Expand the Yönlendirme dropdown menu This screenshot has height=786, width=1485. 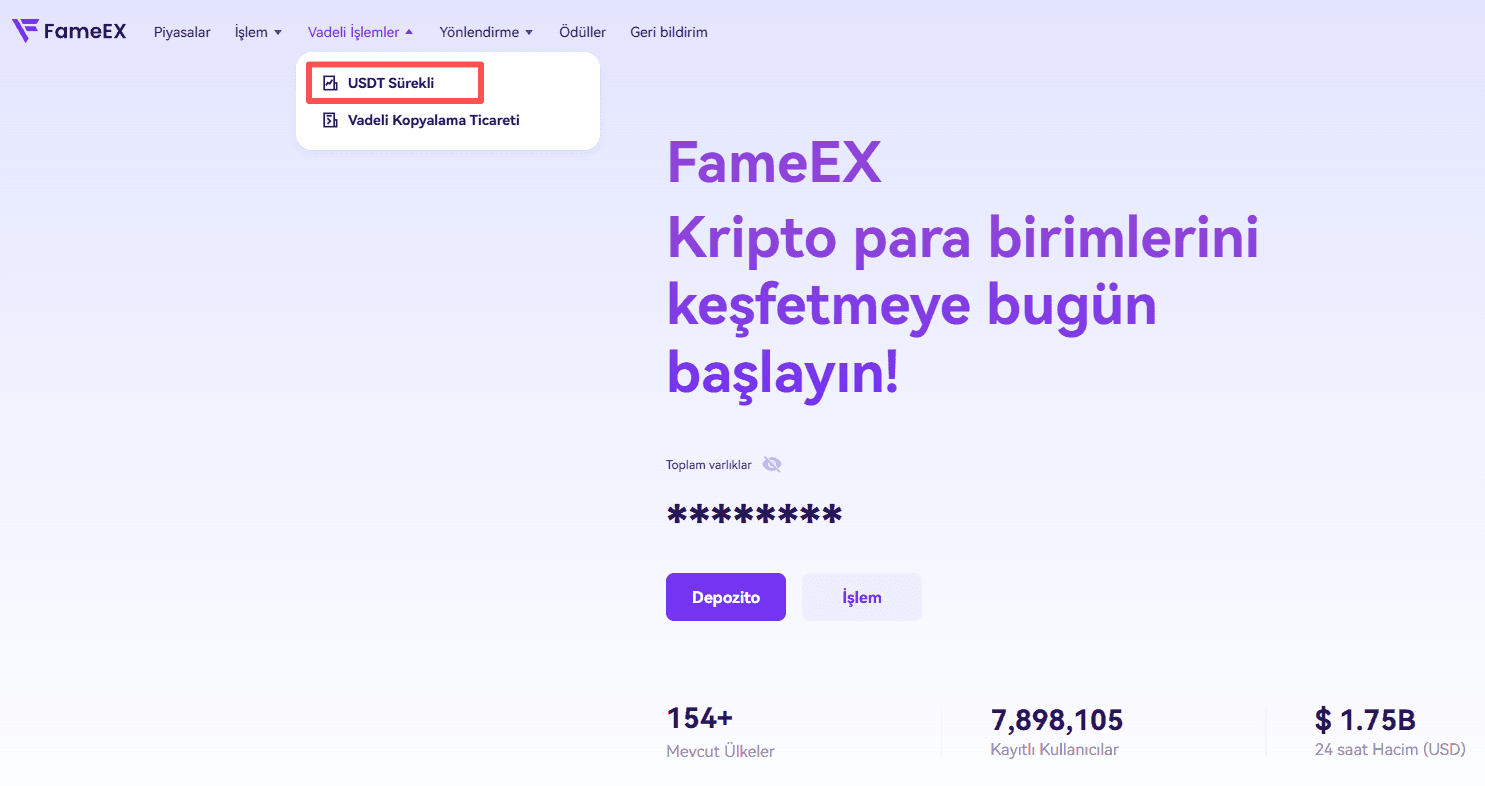point(486,32)
